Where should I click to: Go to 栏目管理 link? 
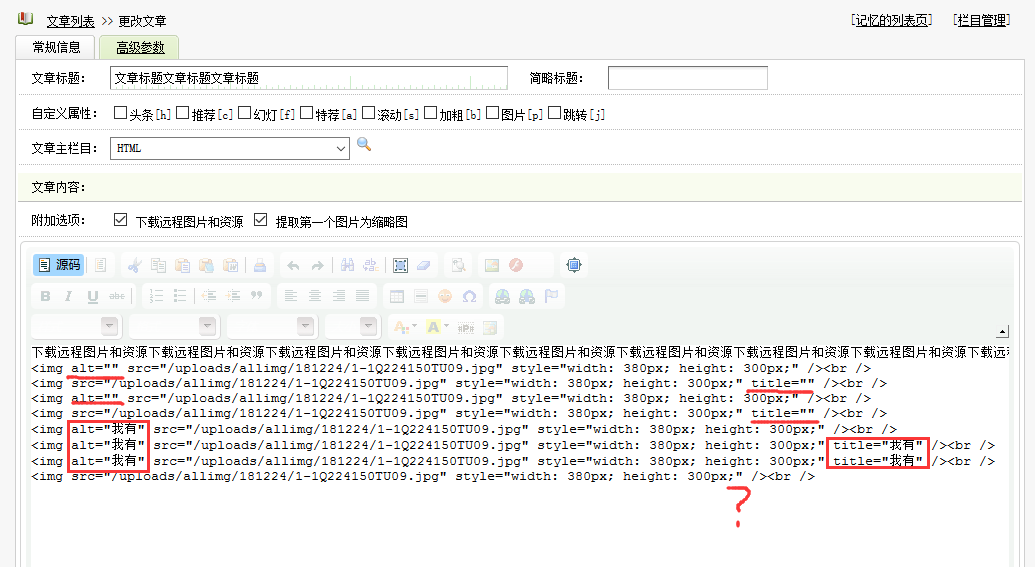point(981,20)
